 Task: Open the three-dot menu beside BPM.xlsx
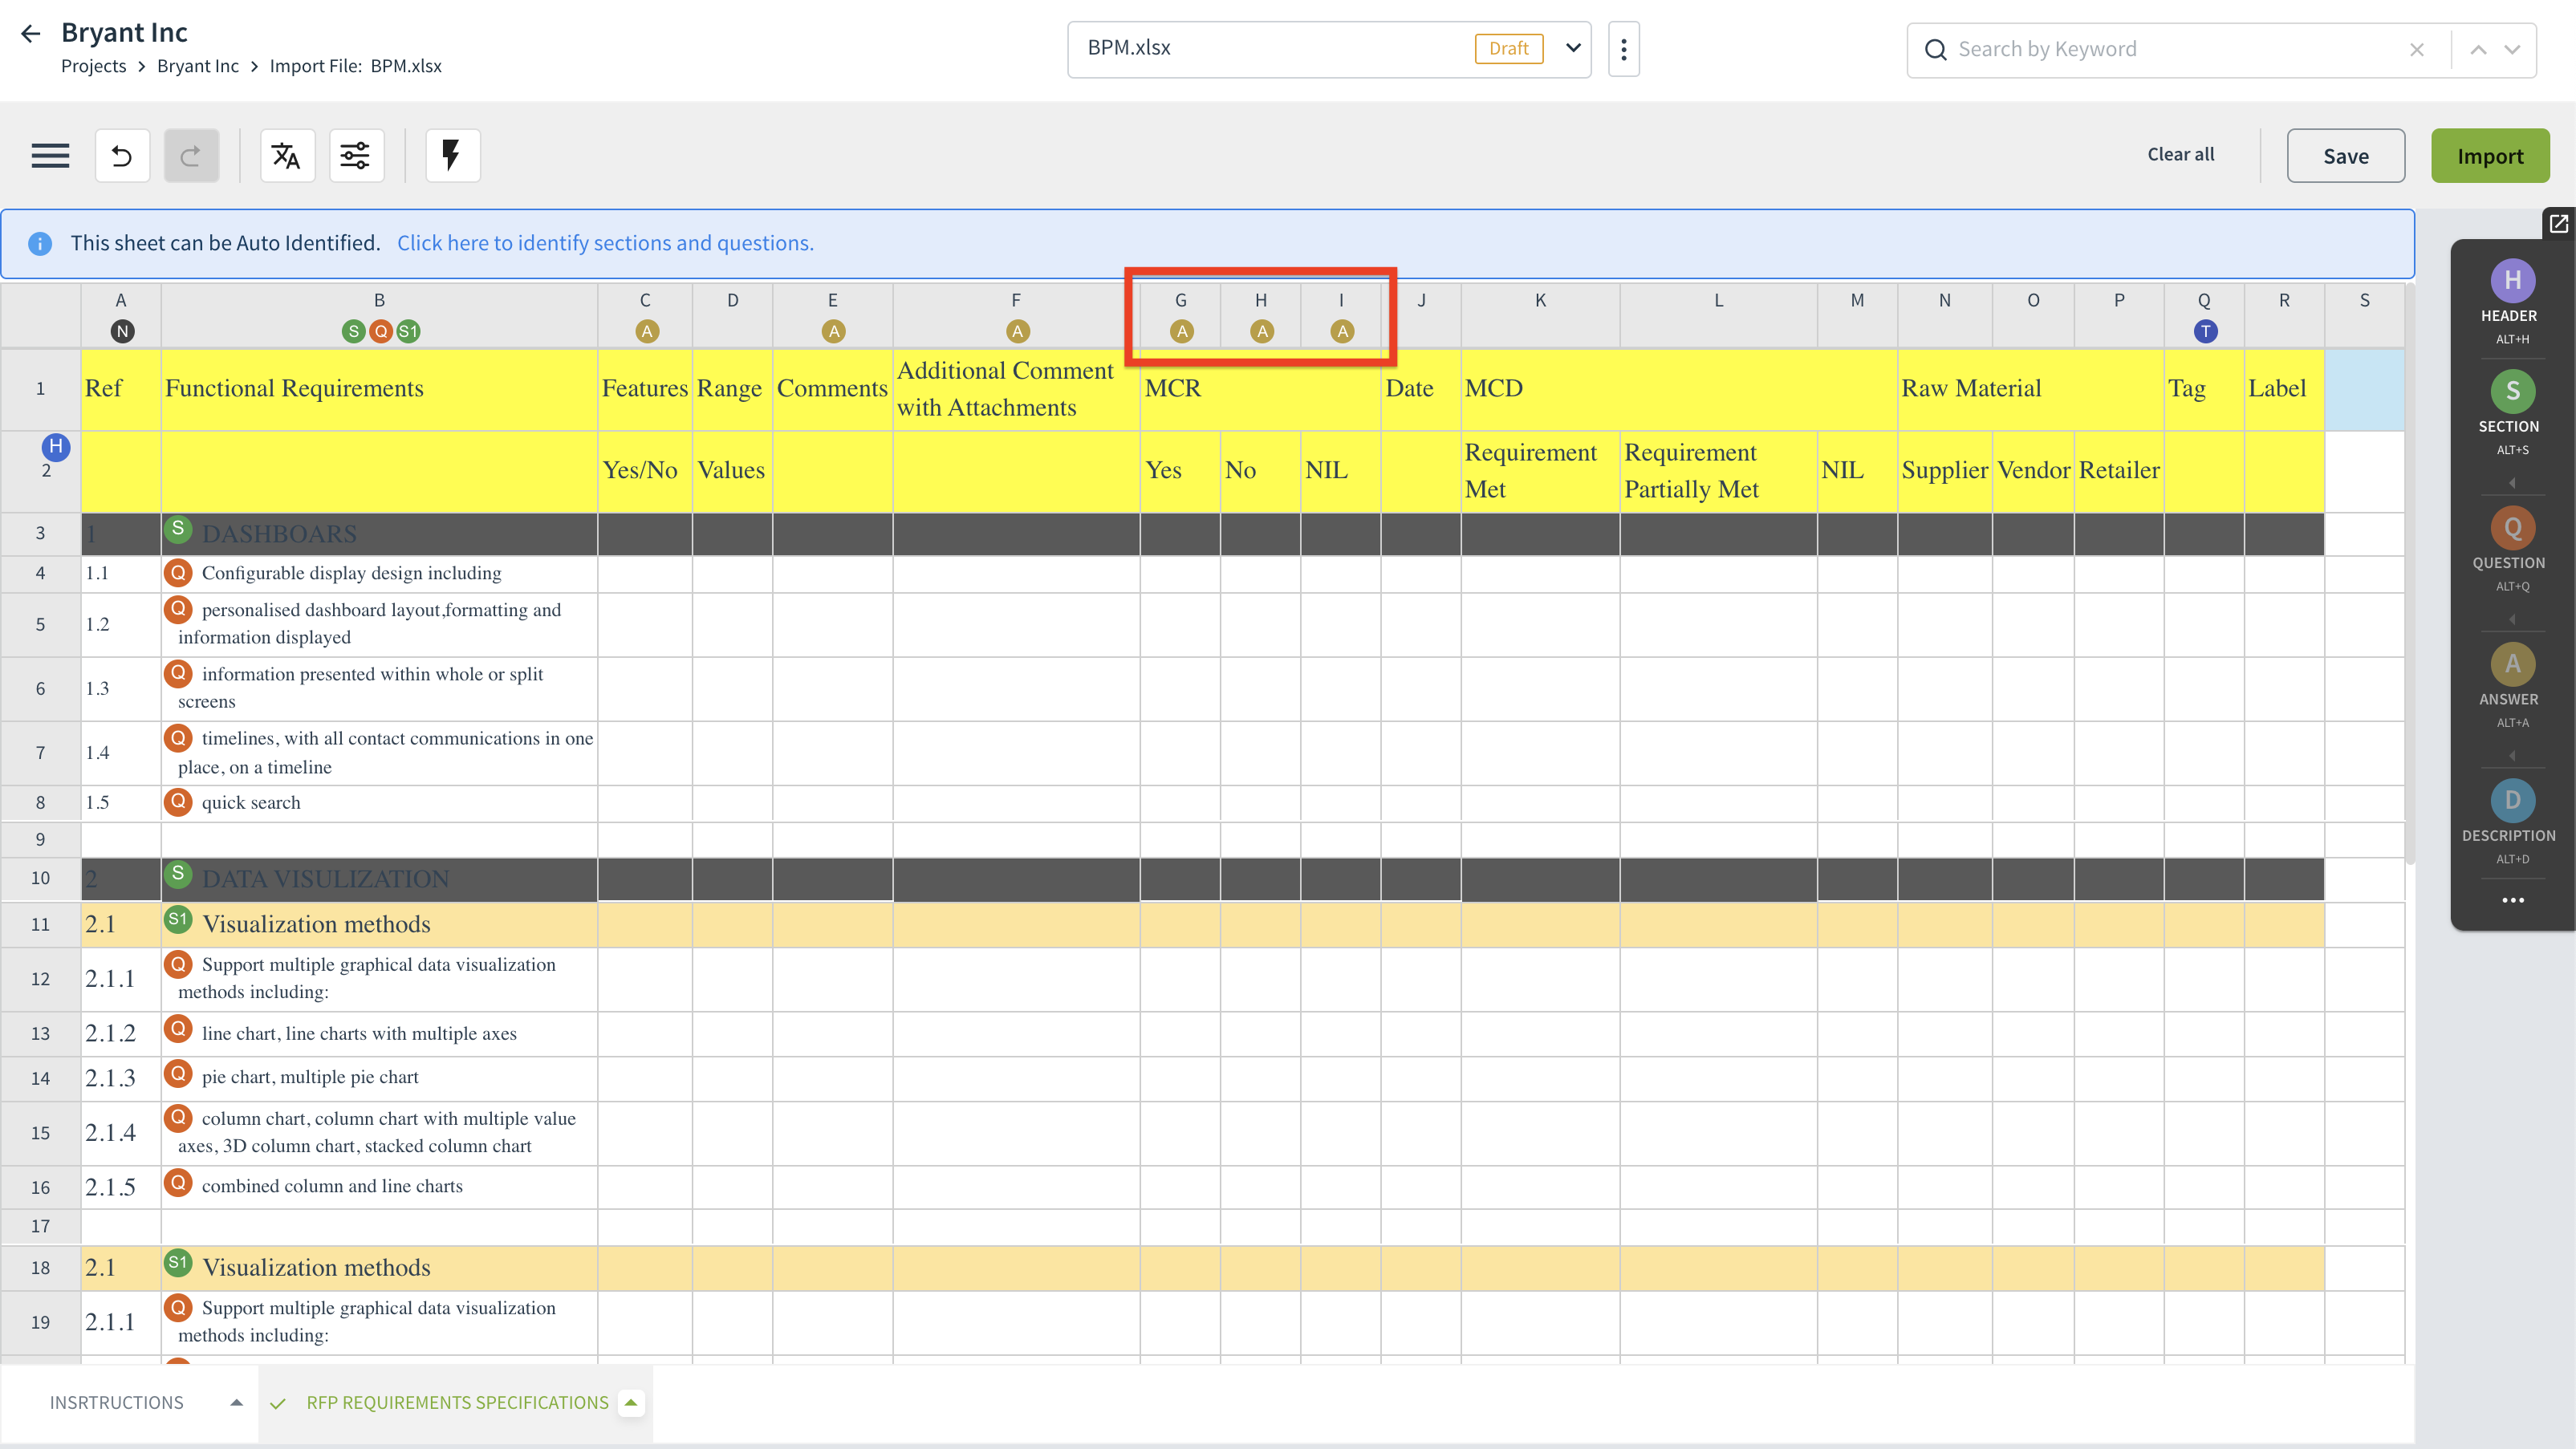point(1623,48)
